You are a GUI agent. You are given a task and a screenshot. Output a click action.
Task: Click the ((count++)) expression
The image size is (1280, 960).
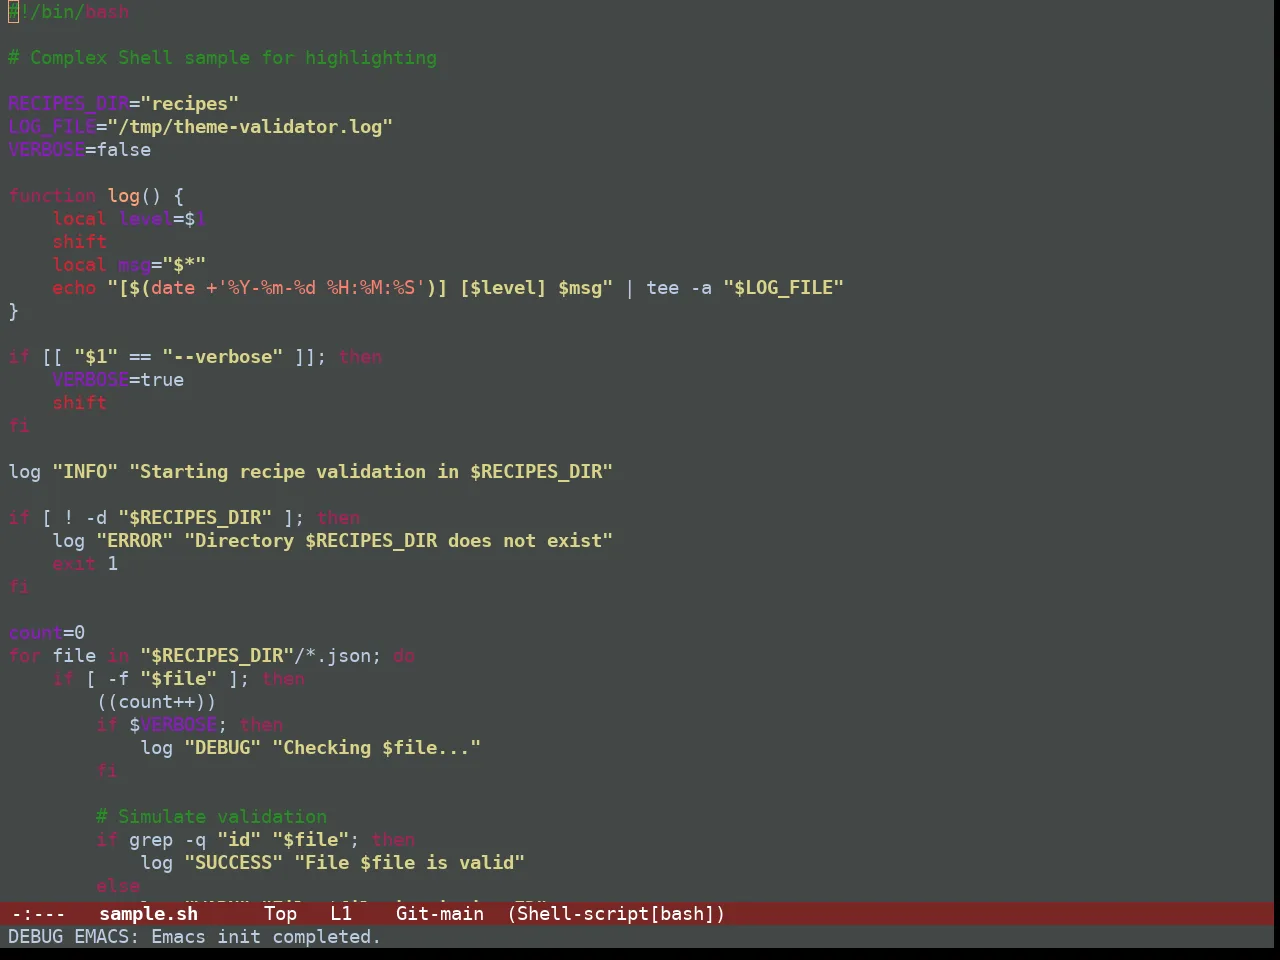click(157, 702)
